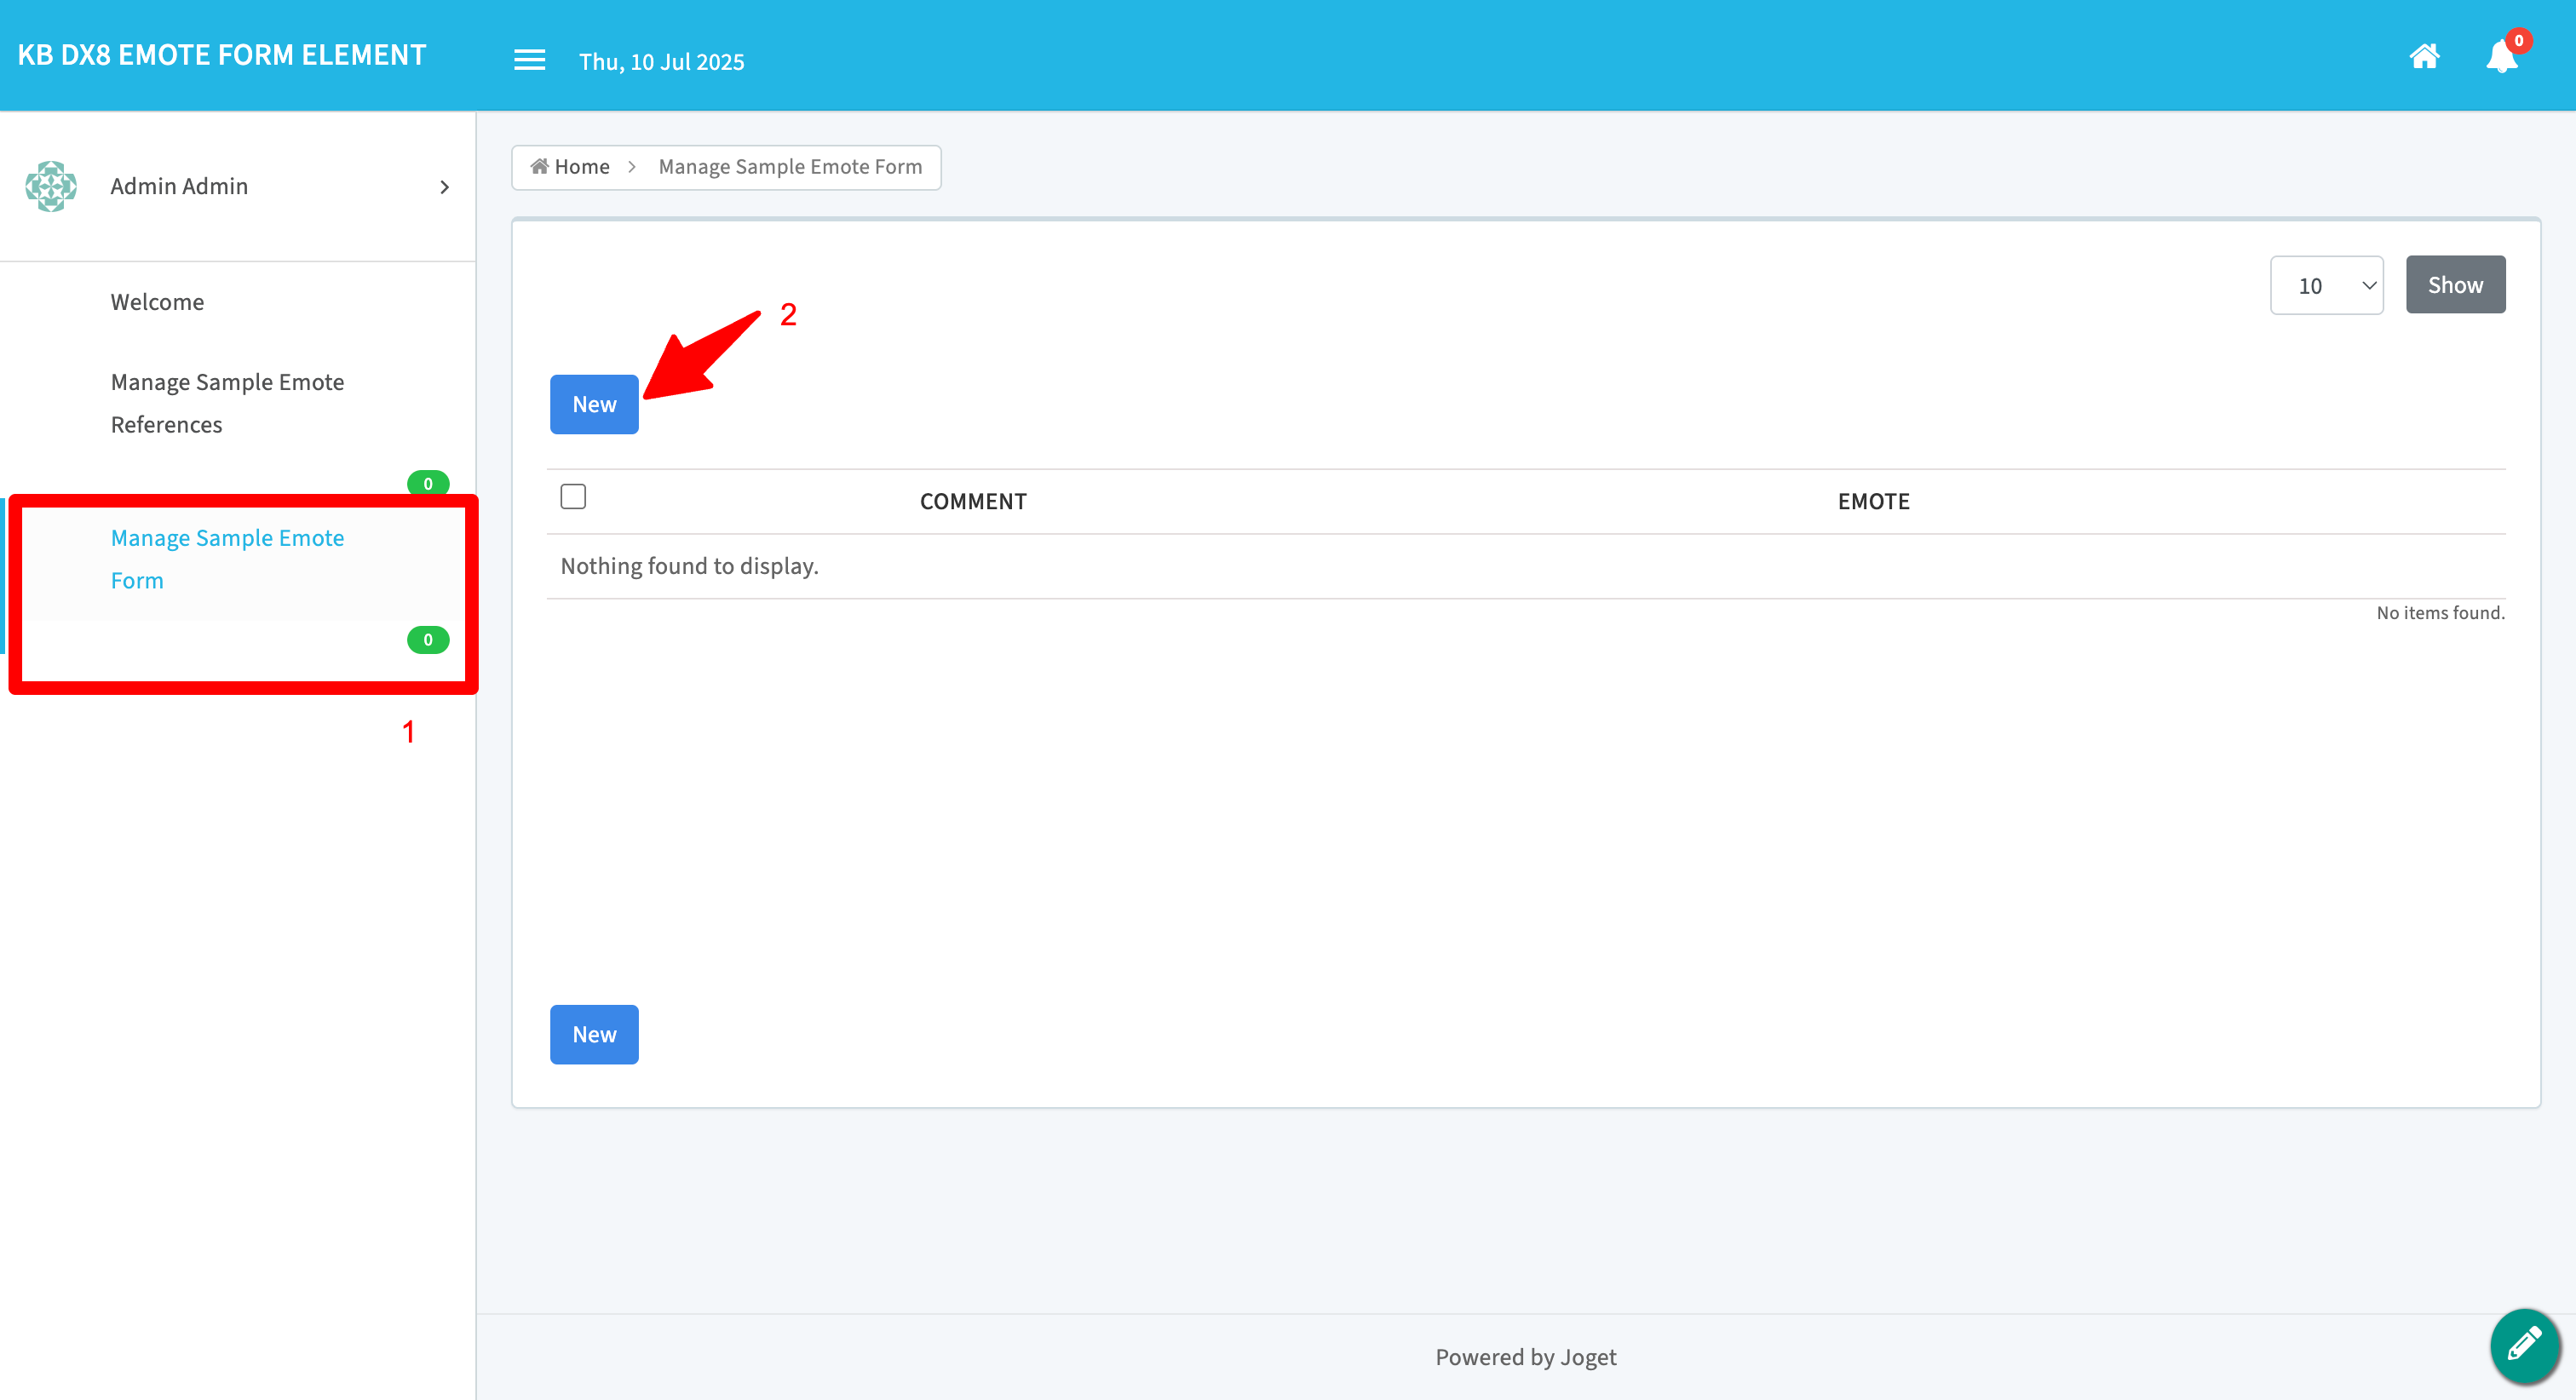
Task: Click Home breadcrumb link
Action: click(x=570, y=167)
